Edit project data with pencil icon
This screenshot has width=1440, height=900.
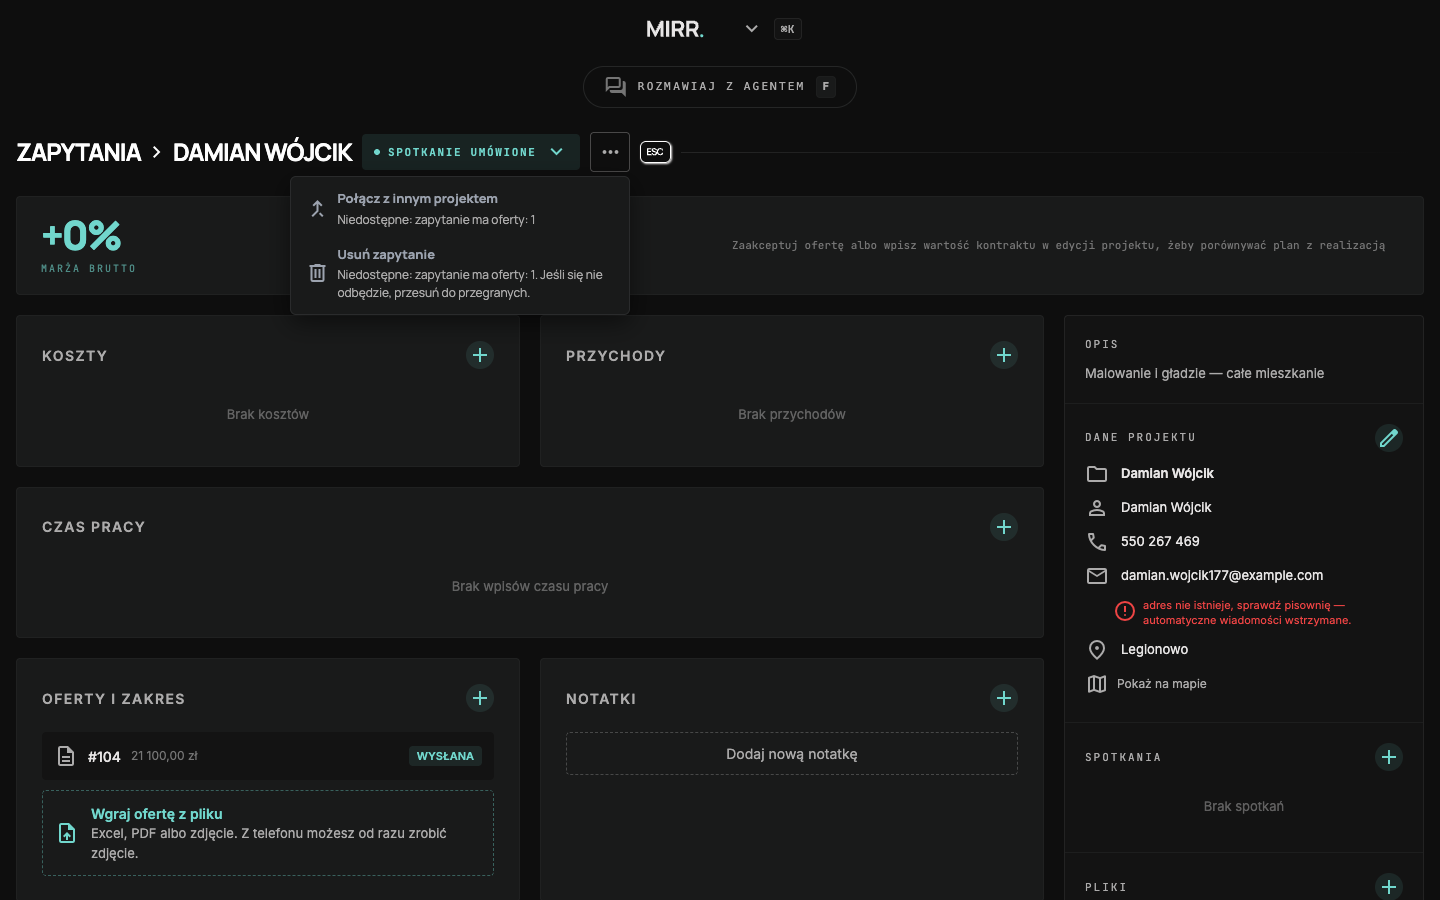click(x=1389, y=438)
